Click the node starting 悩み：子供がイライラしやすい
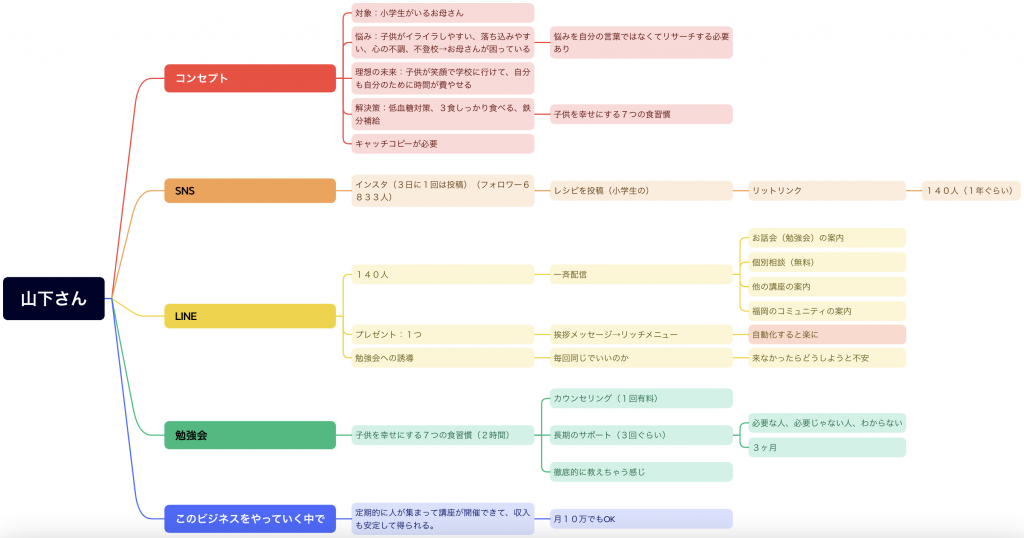 tap(443, 42)
